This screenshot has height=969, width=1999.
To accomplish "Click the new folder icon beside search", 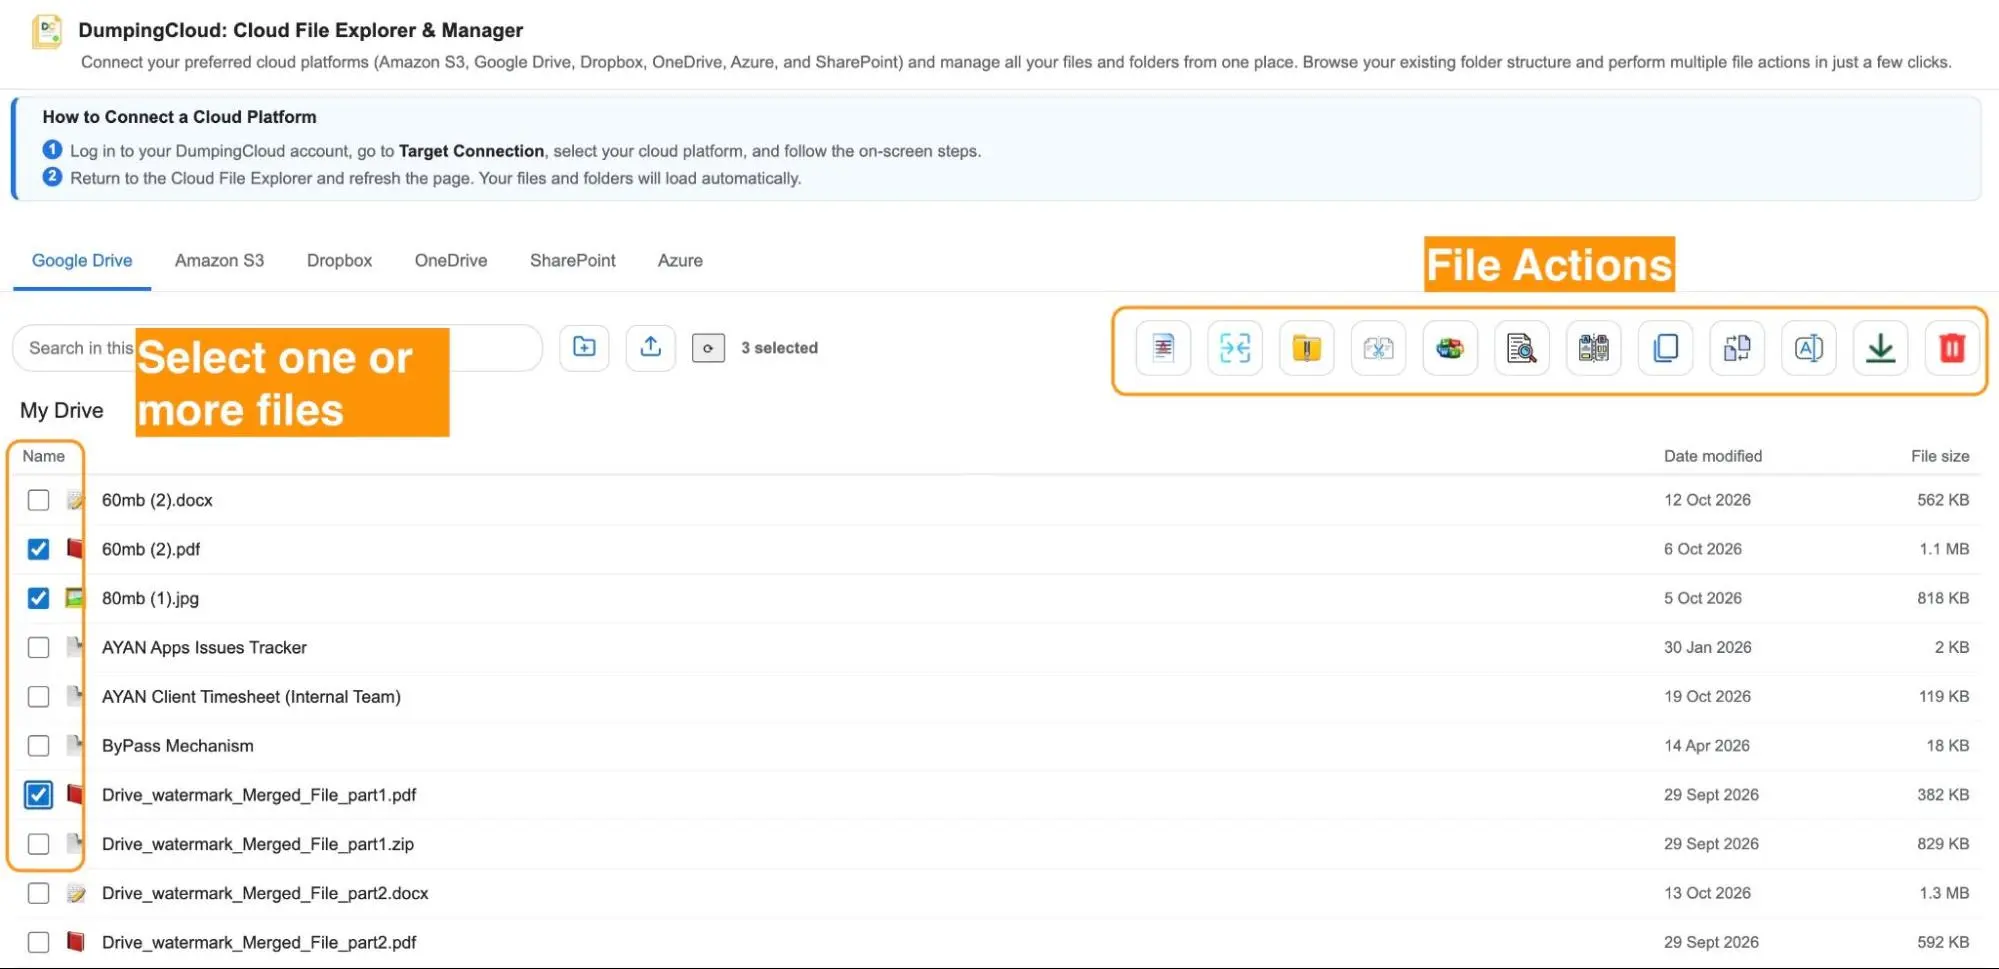I will 584,347.
